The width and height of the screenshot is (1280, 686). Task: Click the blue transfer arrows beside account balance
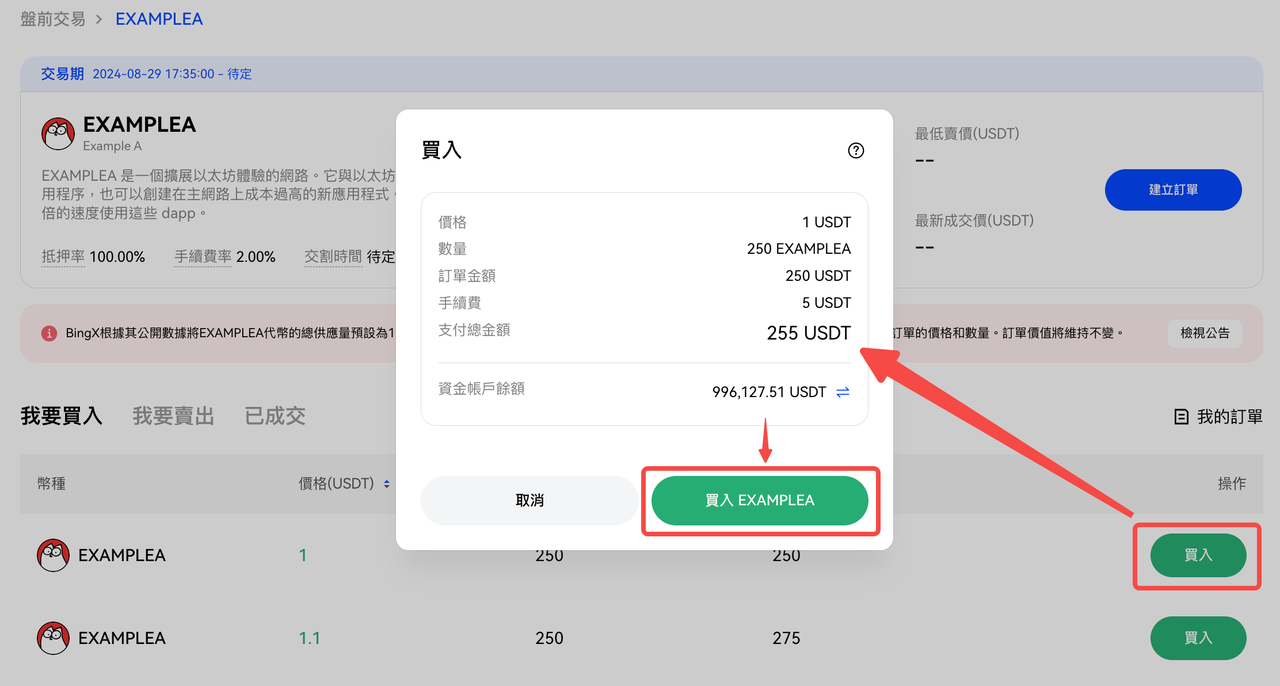click(x=843, y=392)
